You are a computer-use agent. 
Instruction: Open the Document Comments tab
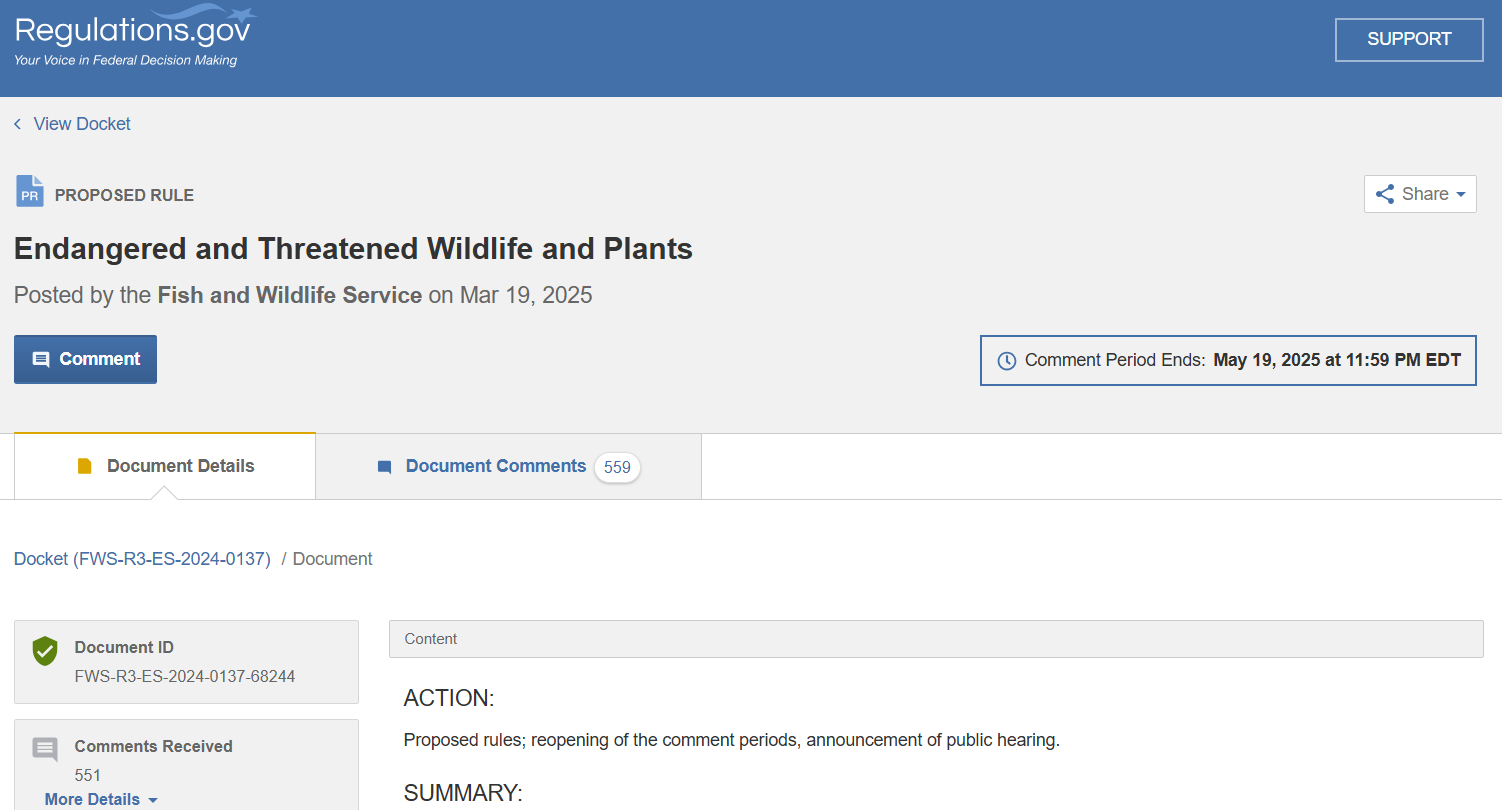496,466
